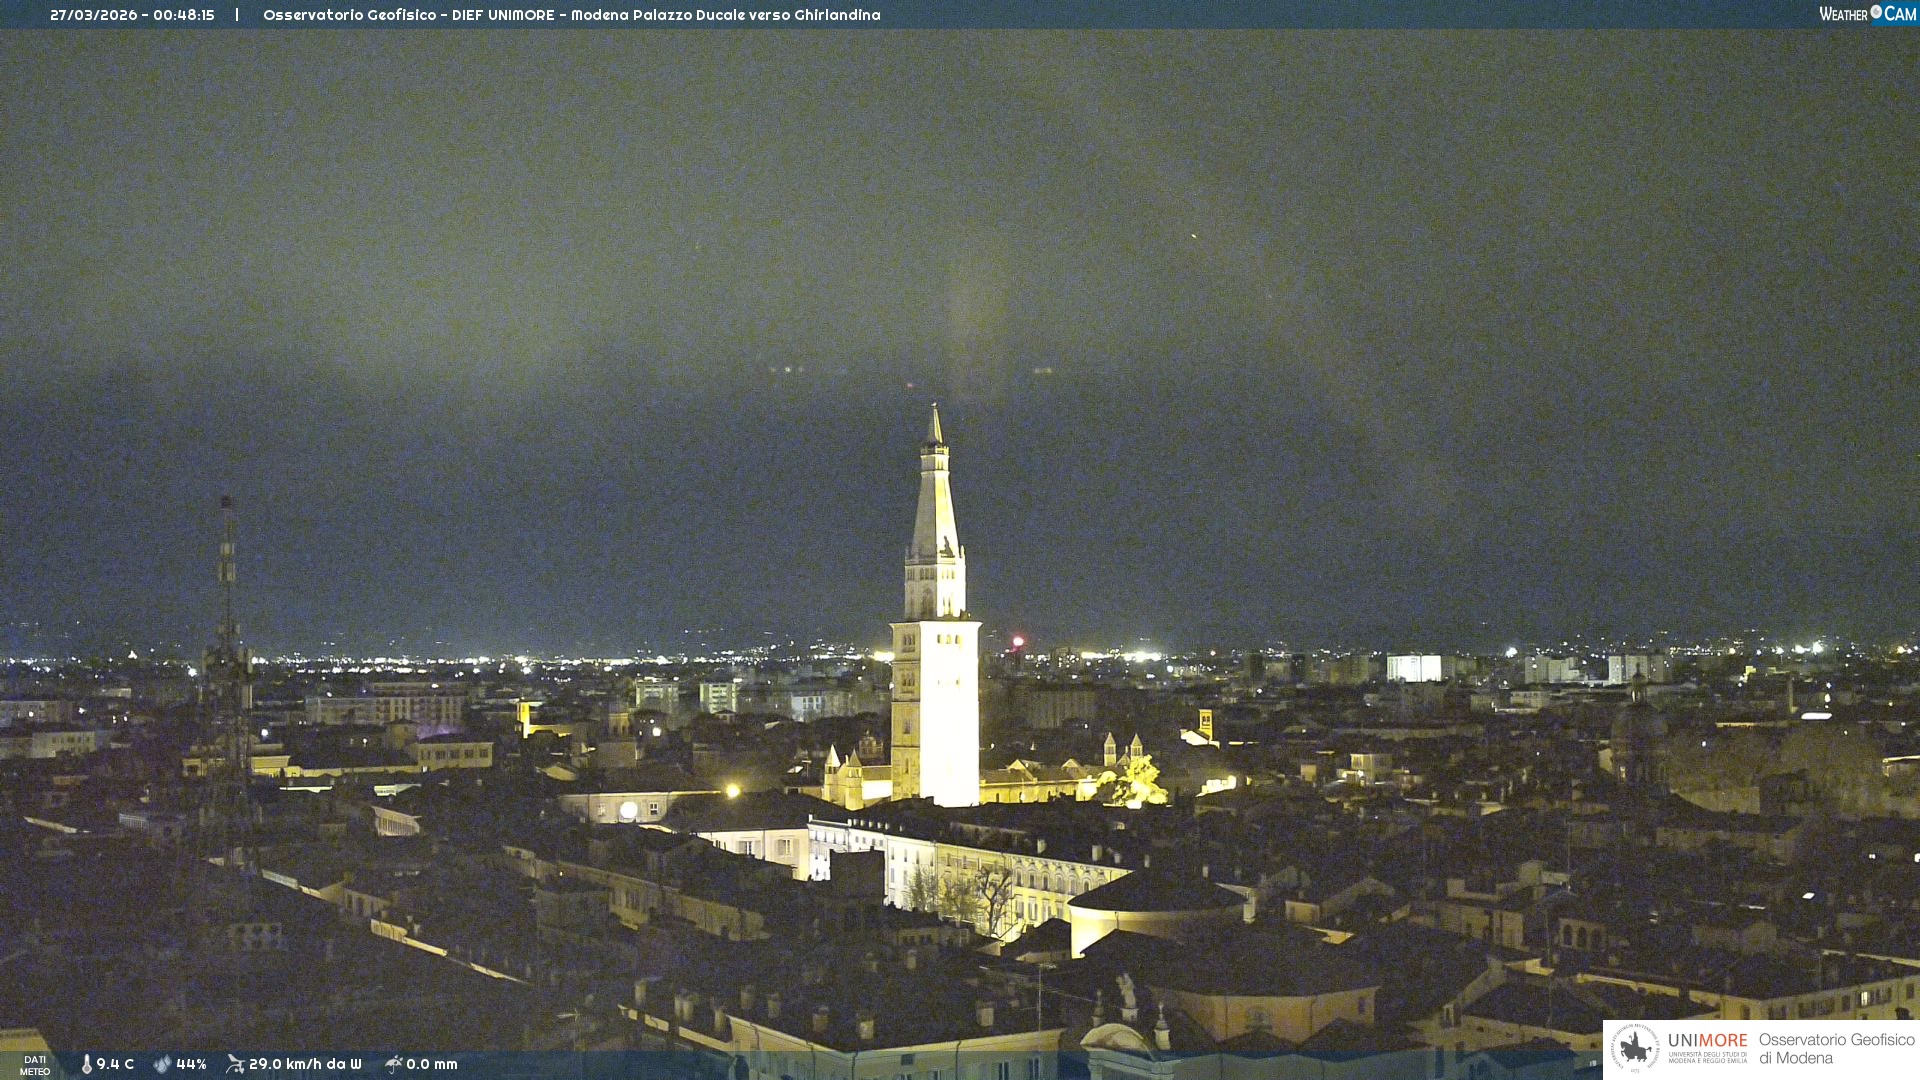The height and width of the screenshot is (1080, 1920).
Task: Click the 00:48:15 time stamp
Action: coord(184,15)
